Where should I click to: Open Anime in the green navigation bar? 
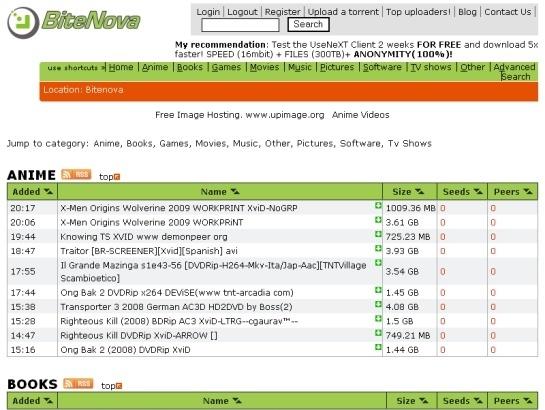pyautogui.click(x=155, y=67)
